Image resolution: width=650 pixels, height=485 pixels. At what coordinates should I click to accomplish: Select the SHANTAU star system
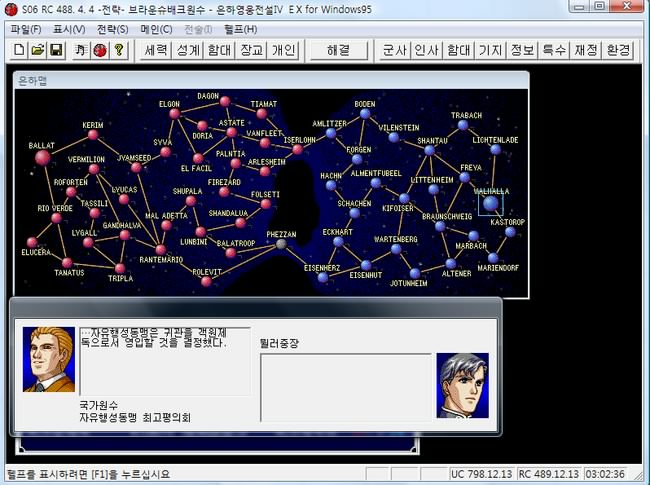pos(429,150)
